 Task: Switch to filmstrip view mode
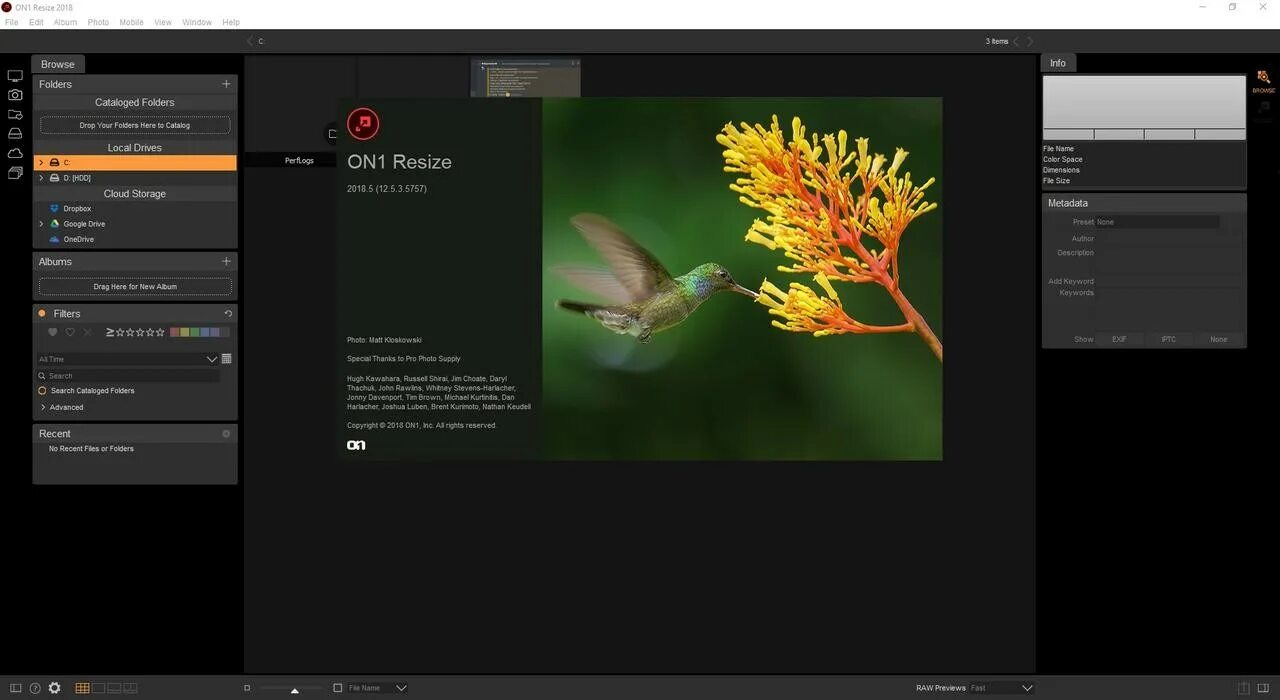click(114, 688)
